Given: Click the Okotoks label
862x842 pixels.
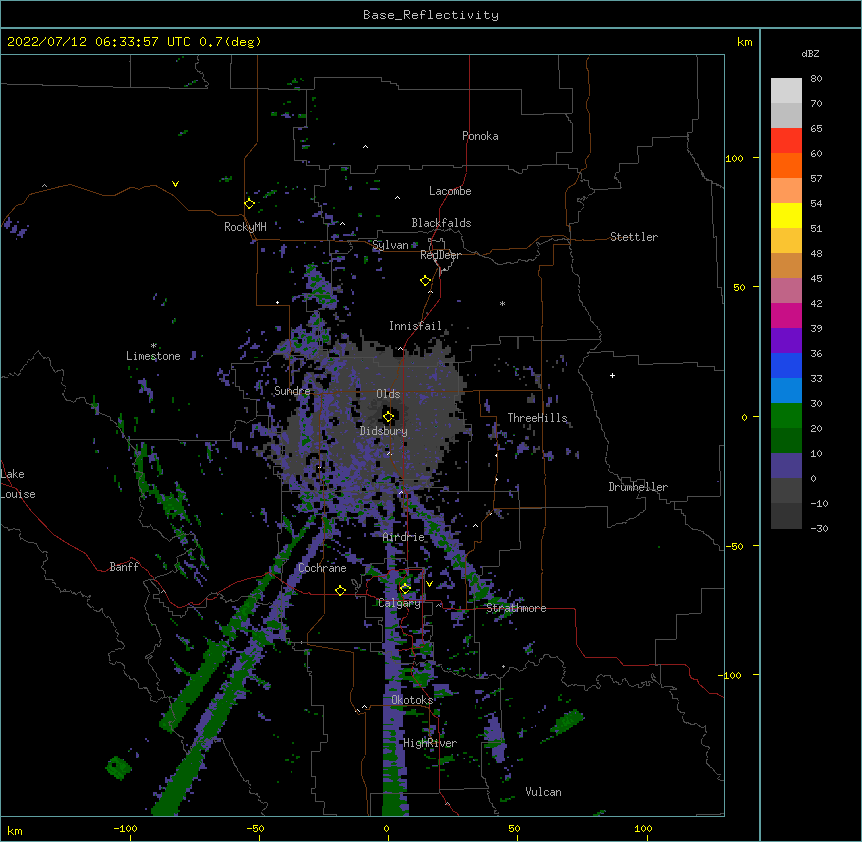Looking at the screenshot, I should (x=412, y=700).
